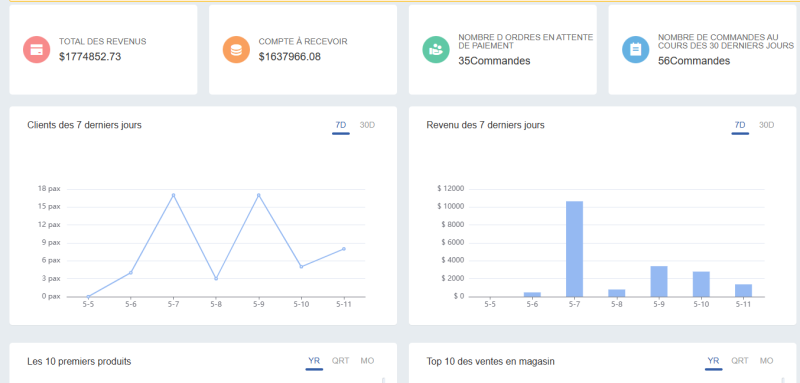Select QRT for top 10 products
The width and height of the screenshot is (800, 383).
[x=340, y=361]
